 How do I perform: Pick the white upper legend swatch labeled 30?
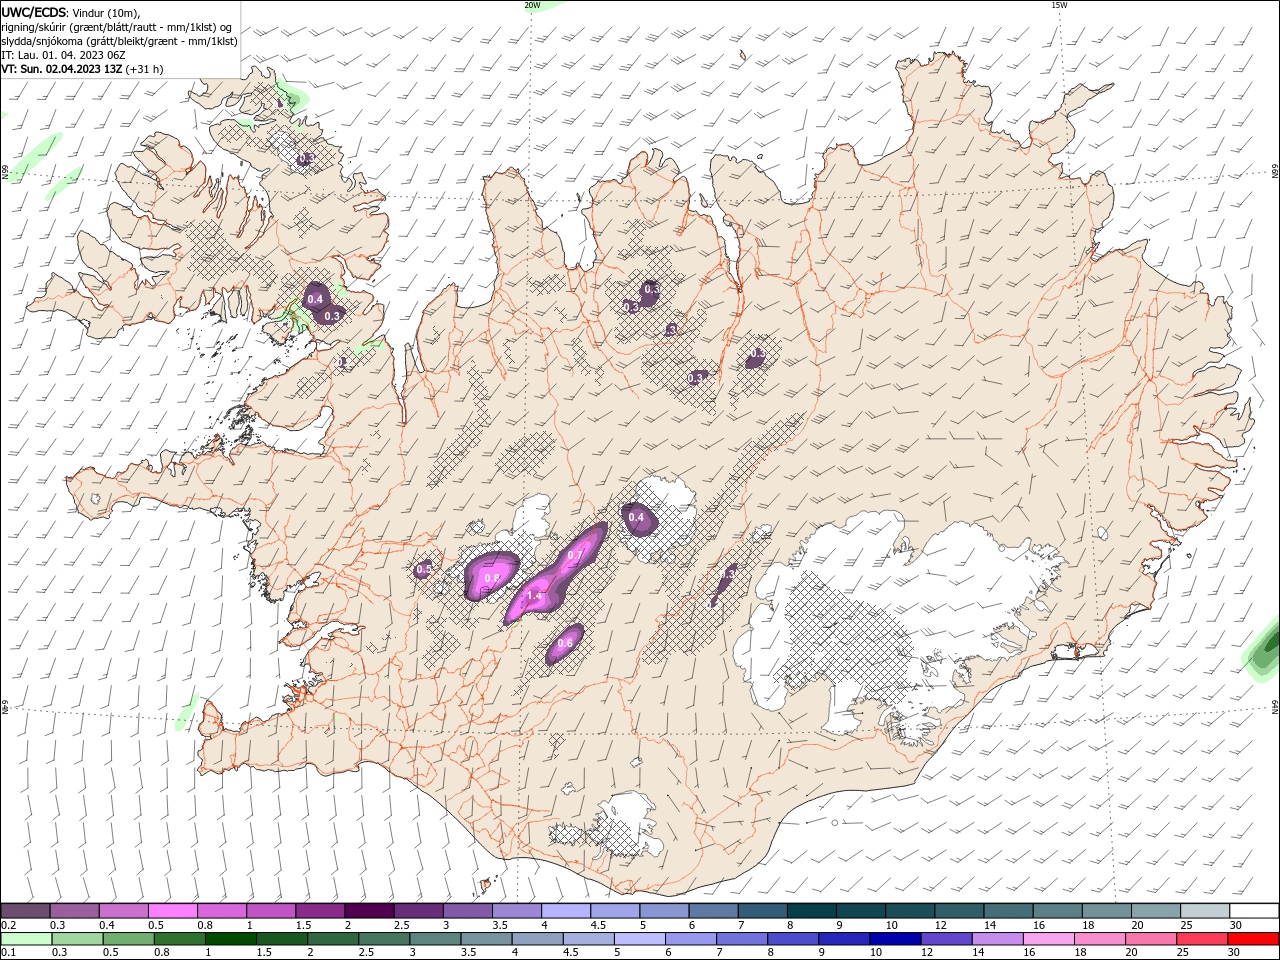tap(1254, 911)
